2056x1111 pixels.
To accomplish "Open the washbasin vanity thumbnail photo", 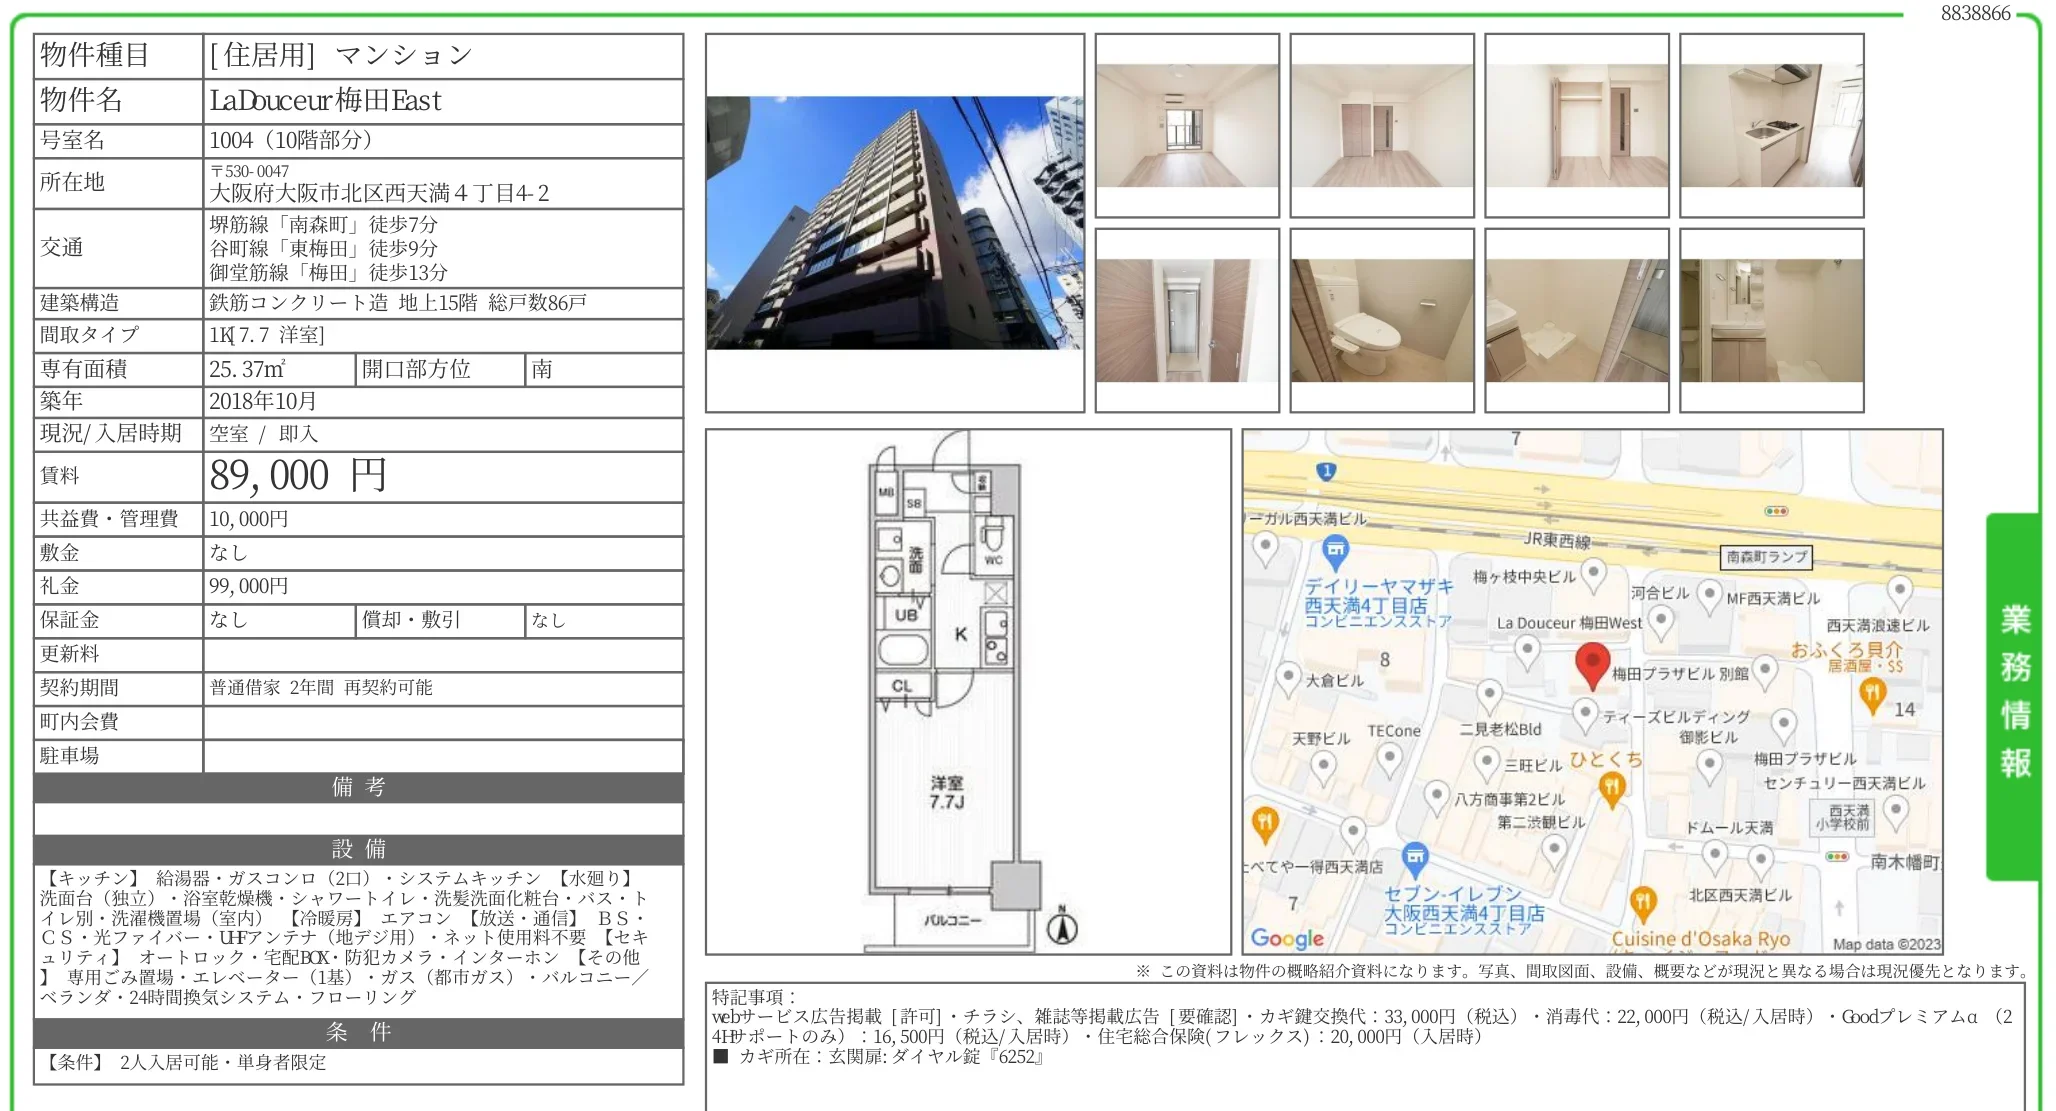I will 1771,320.
